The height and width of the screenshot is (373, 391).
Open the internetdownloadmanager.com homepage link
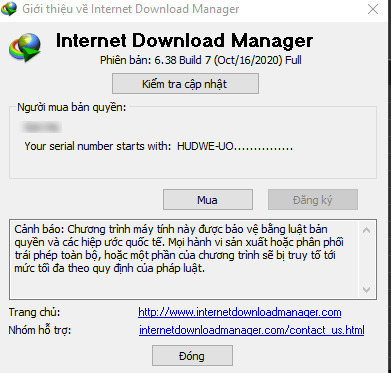240,312
